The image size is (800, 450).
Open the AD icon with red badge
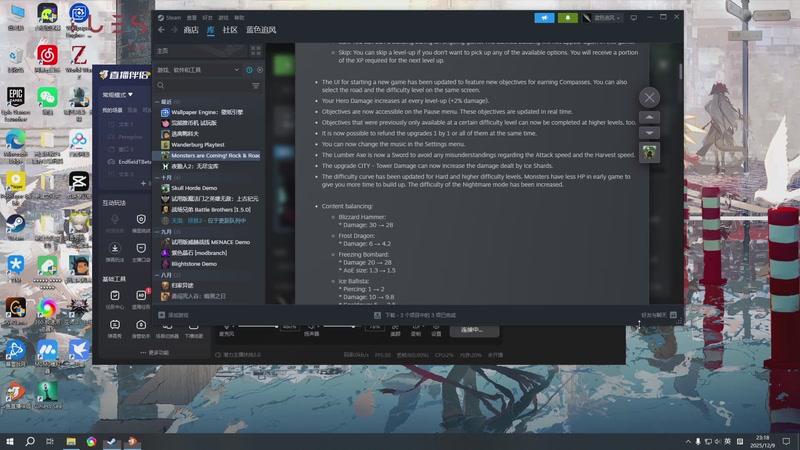[x=141, y=295]
